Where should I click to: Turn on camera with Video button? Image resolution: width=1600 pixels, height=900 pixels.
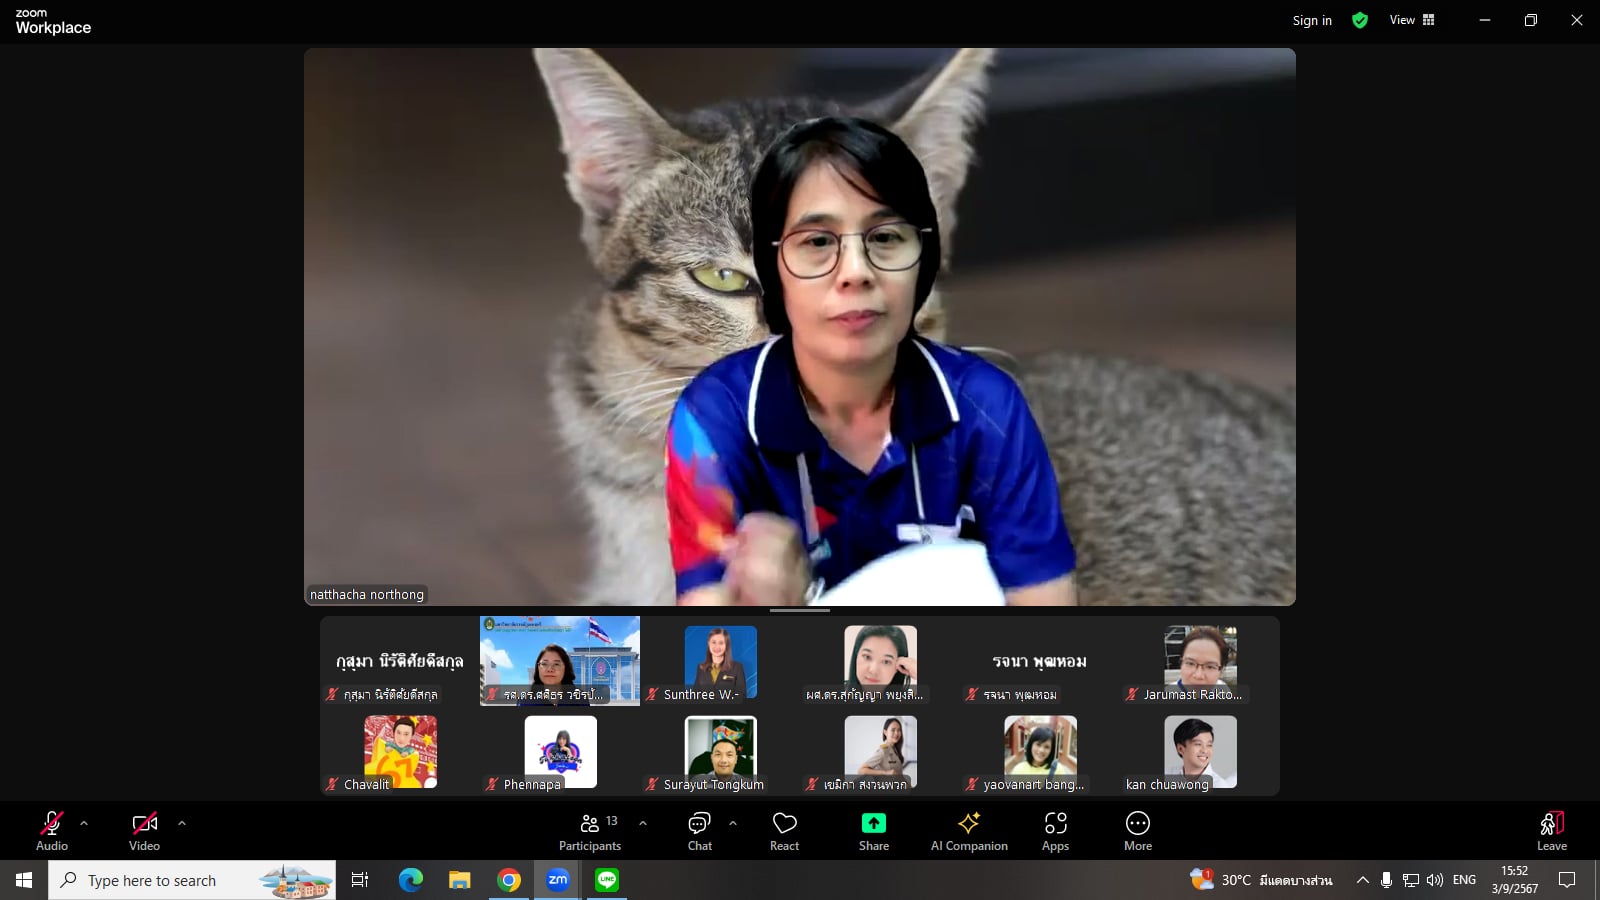point(144,831)
